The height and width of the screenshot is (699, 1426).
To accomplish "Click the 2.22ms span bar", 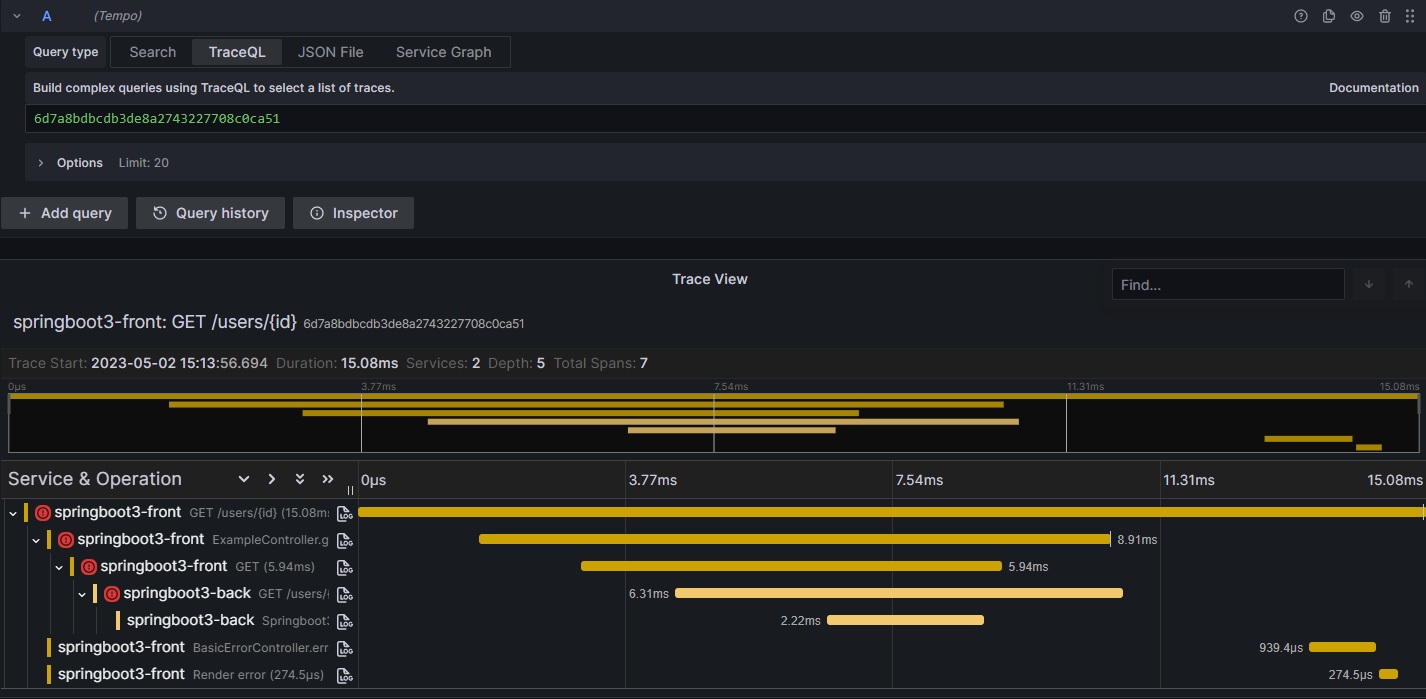I will 905,620.
